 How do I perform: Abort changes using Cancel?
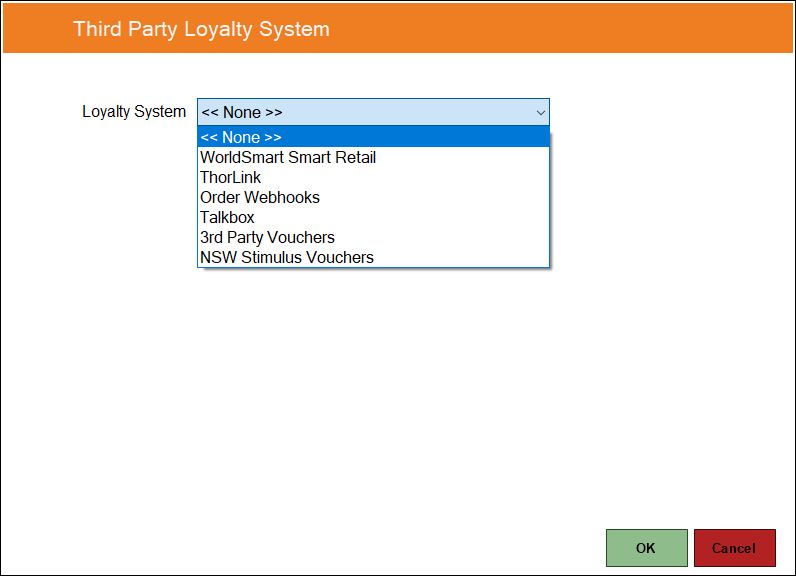734,548
